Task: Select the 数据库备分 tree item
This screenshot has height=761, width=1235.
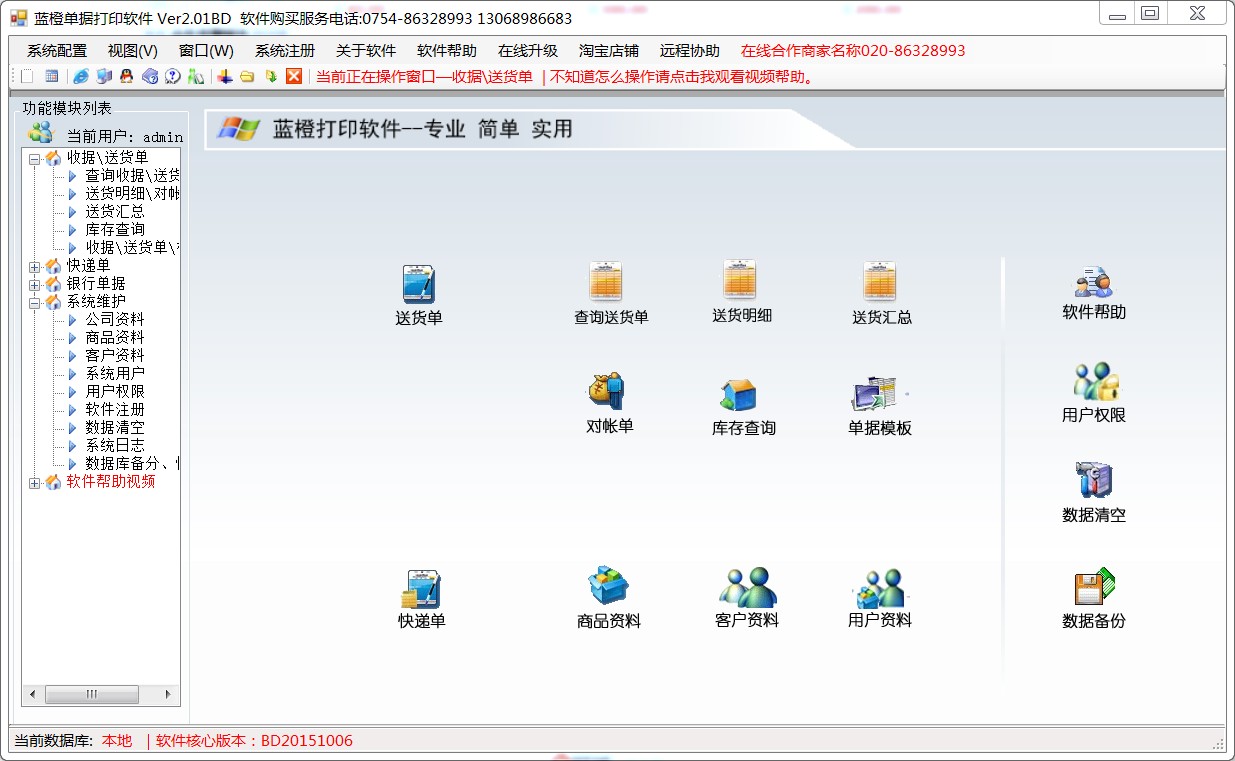Action: [x=132, y=463]
